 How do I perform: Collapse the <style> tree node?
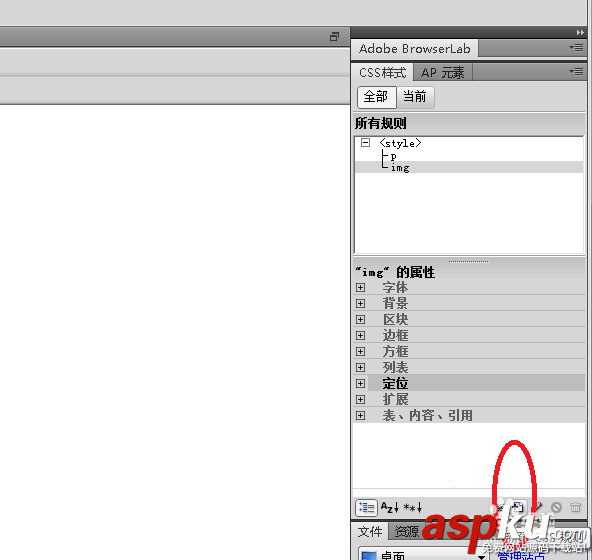click(x=365, y=143)
